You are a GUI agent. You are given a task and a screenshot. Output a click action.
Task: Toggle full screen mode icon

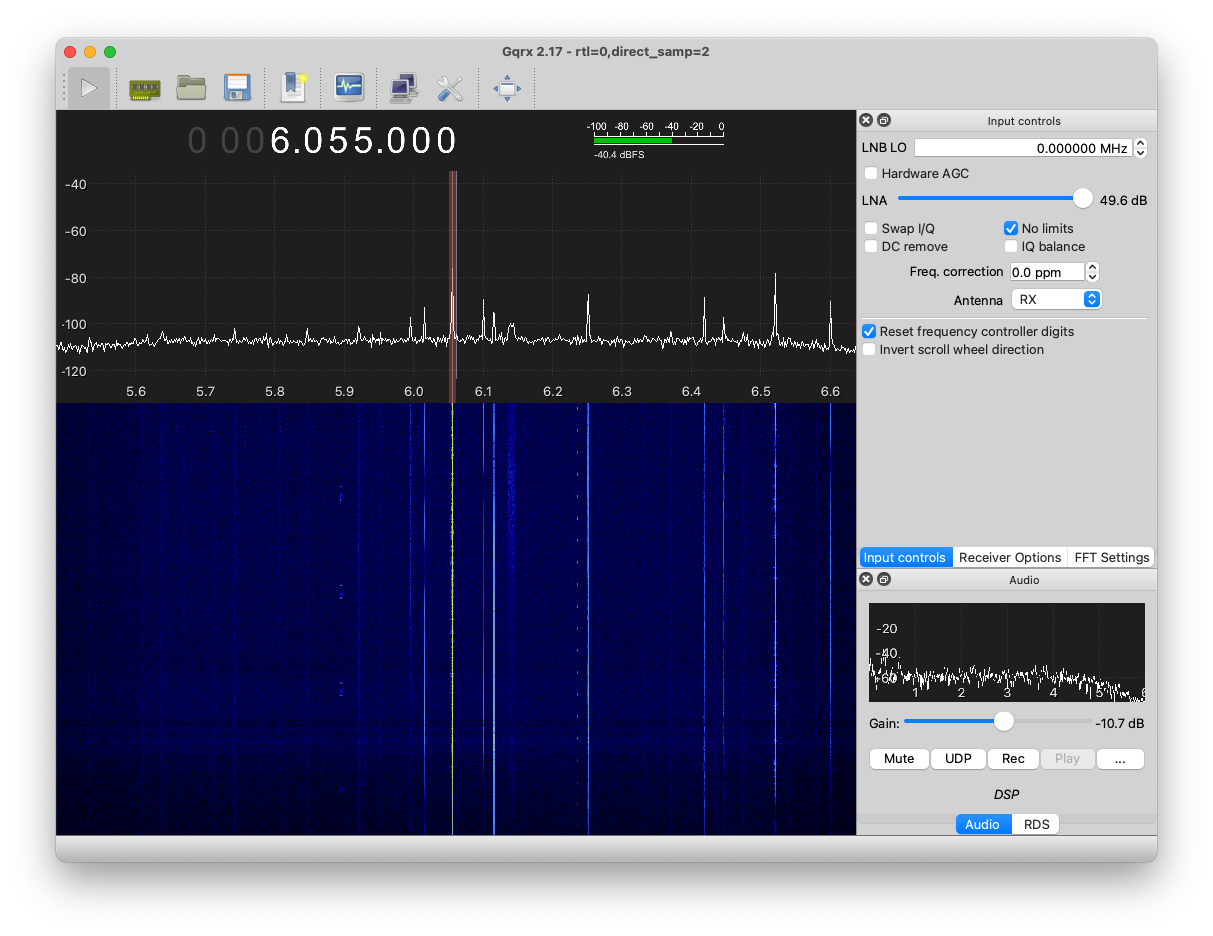(507, 88)
